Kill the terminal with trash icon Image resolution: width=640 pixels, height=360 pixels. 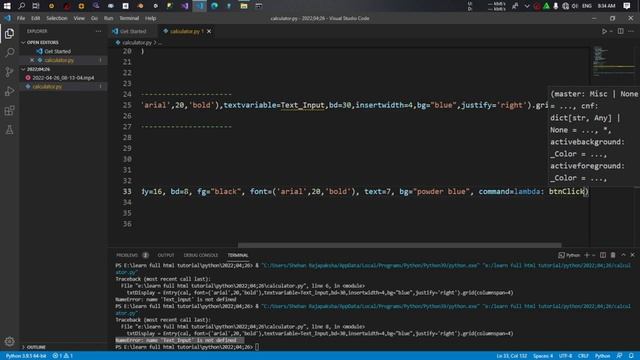(613, 255)
